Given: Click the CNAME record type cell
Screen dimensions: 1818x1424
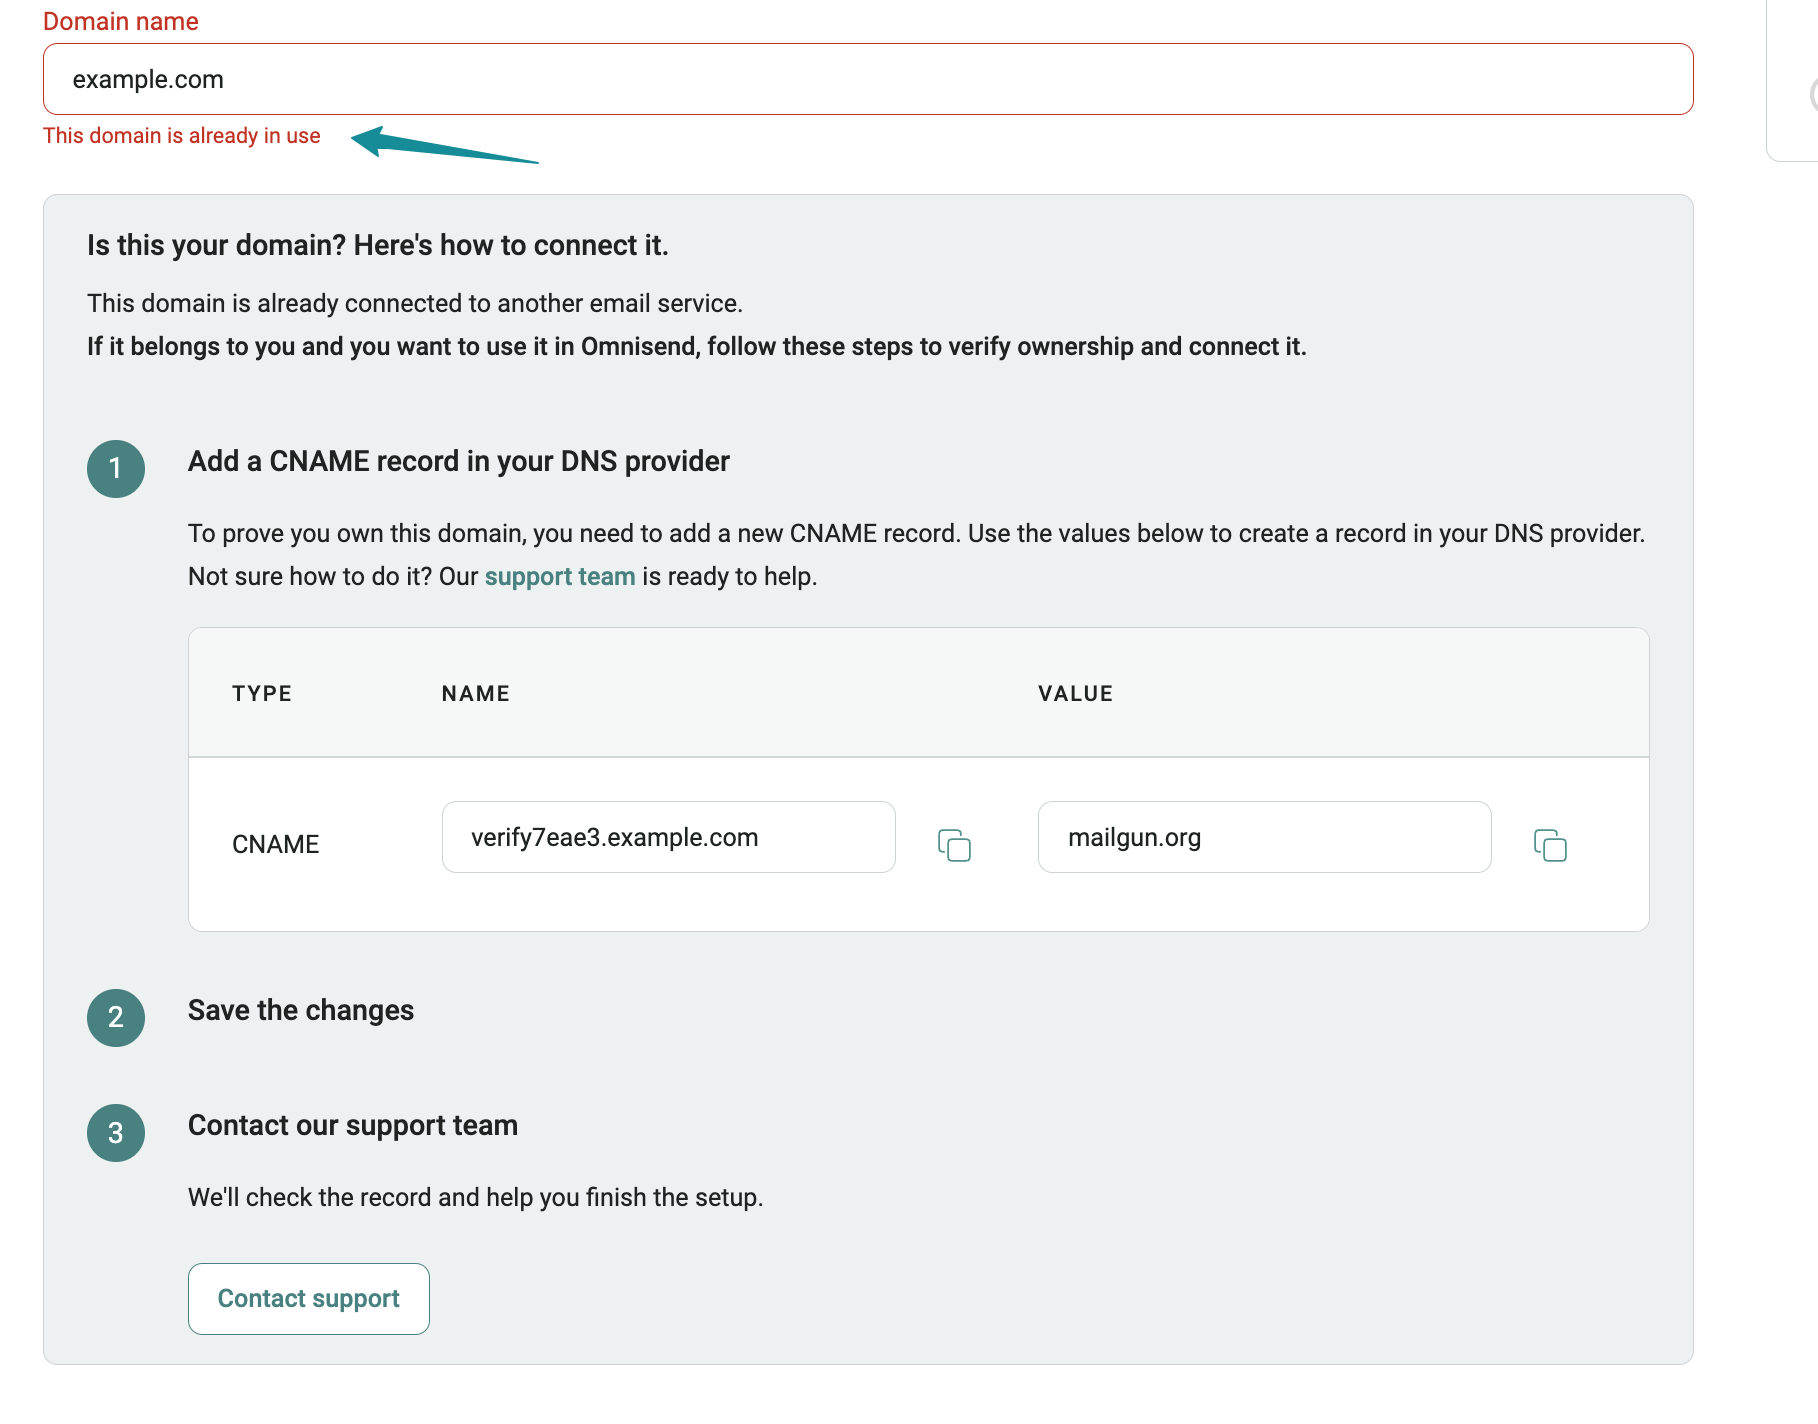Looking at the screenshot, I should 276,845.
